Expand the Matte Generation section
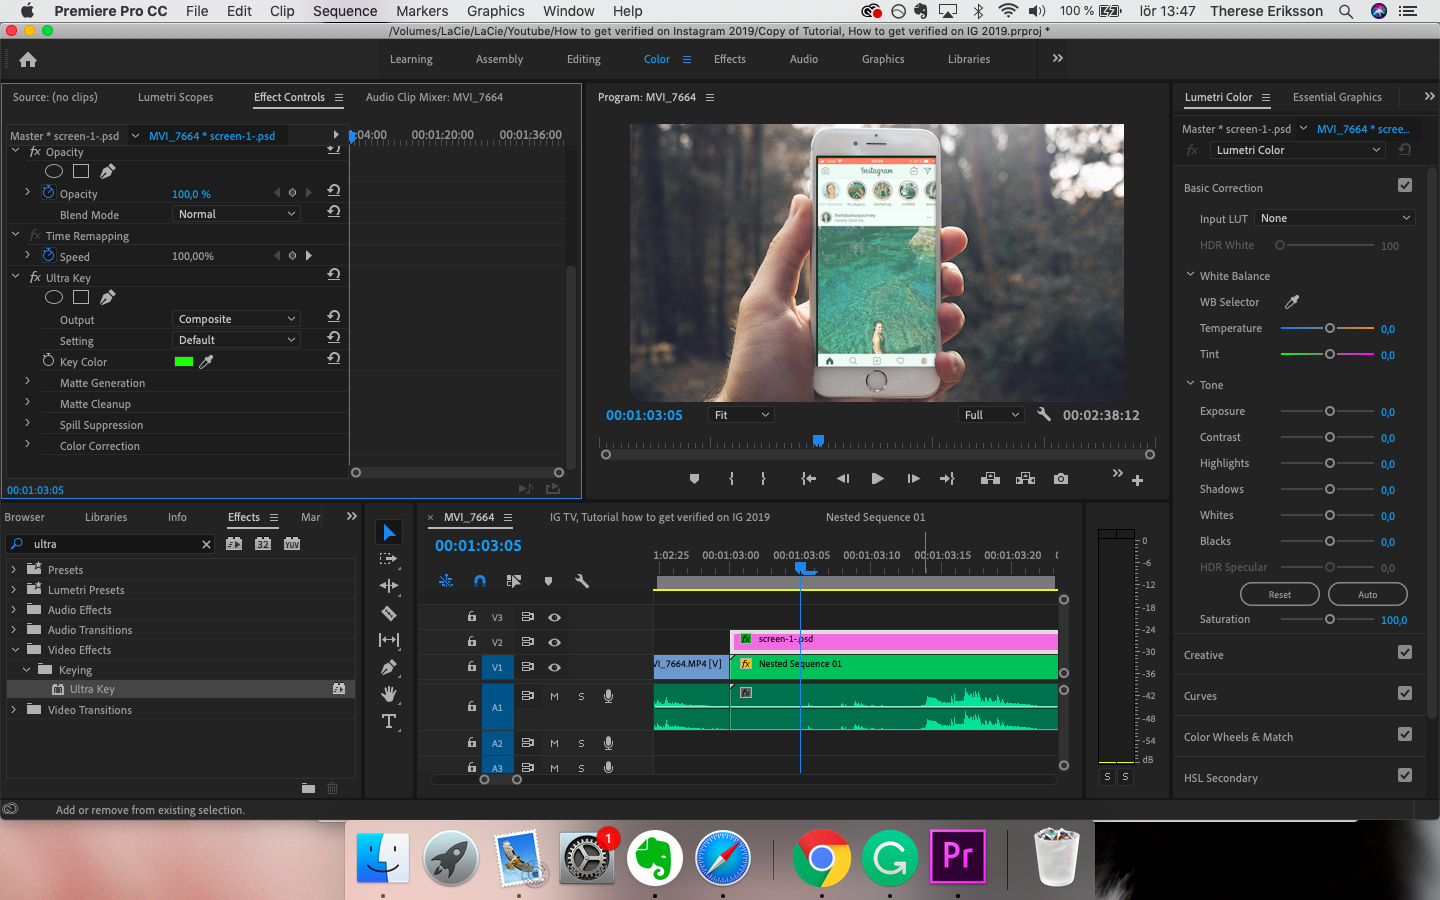This screenshot has height=900, width=1440. coord(27,382)
